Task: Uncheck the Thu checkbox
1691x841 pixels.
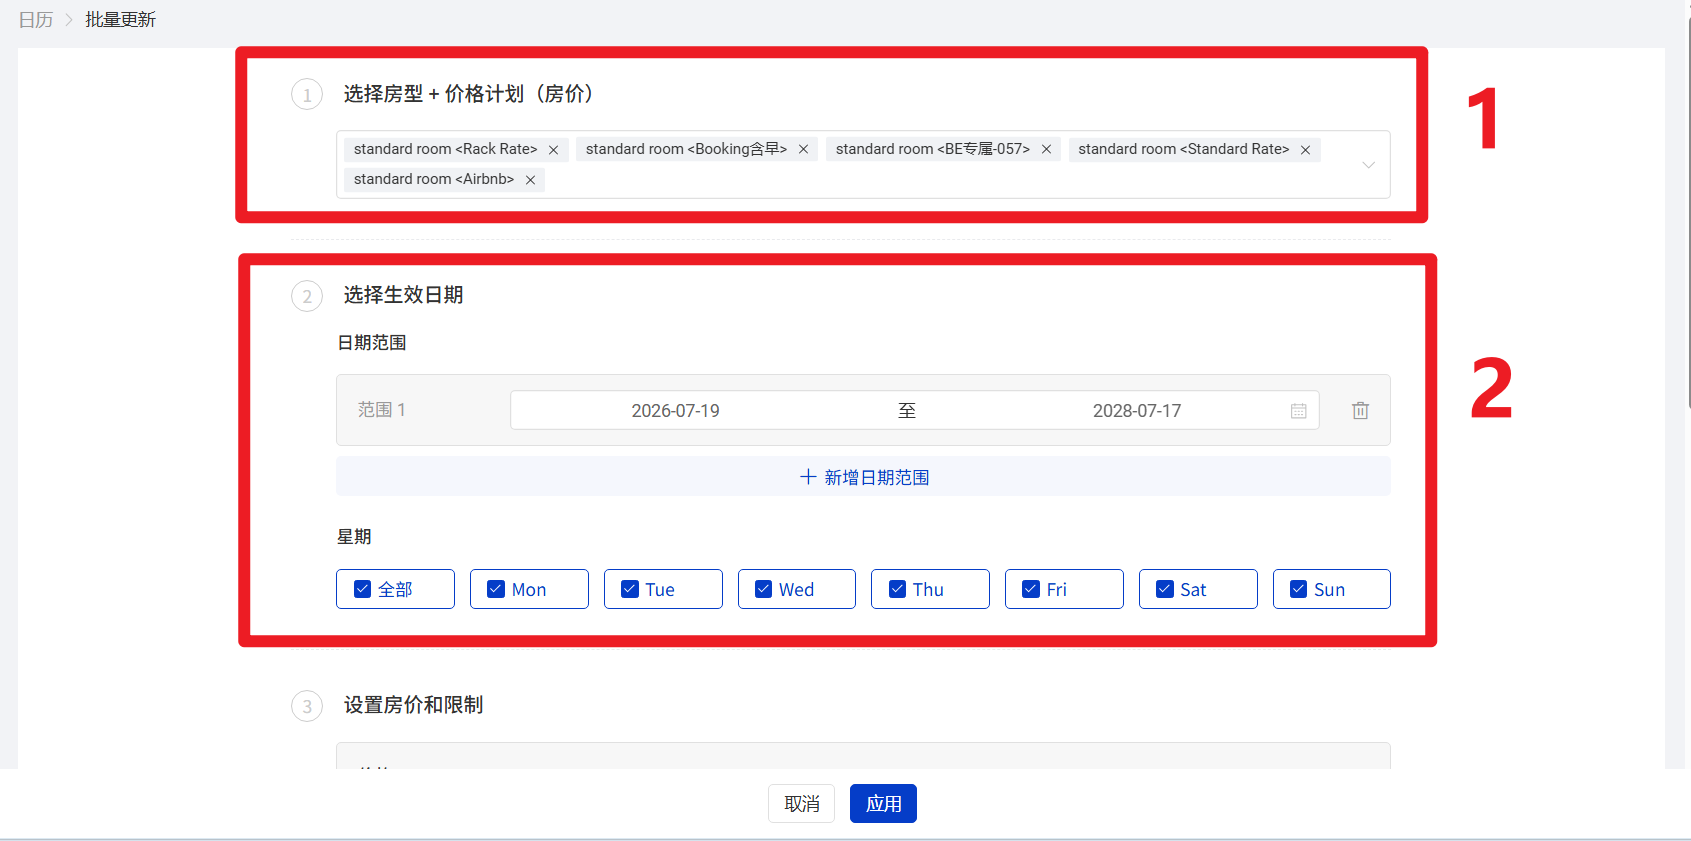Action: 897,589
